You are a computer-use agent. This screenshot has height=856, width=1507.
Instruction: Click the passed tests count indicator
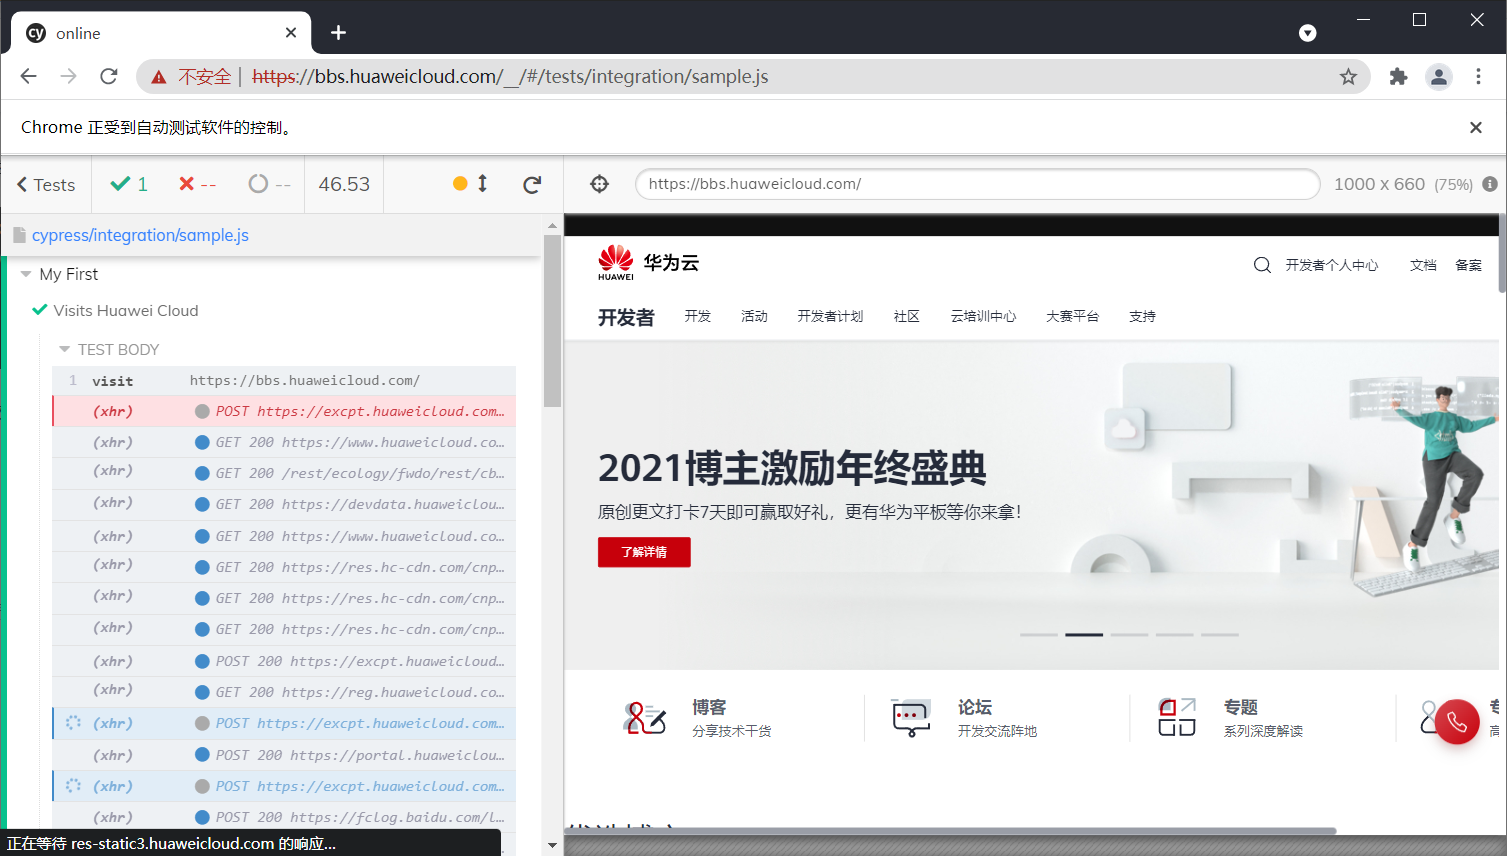pyautogui.click(x=129, y=184)
